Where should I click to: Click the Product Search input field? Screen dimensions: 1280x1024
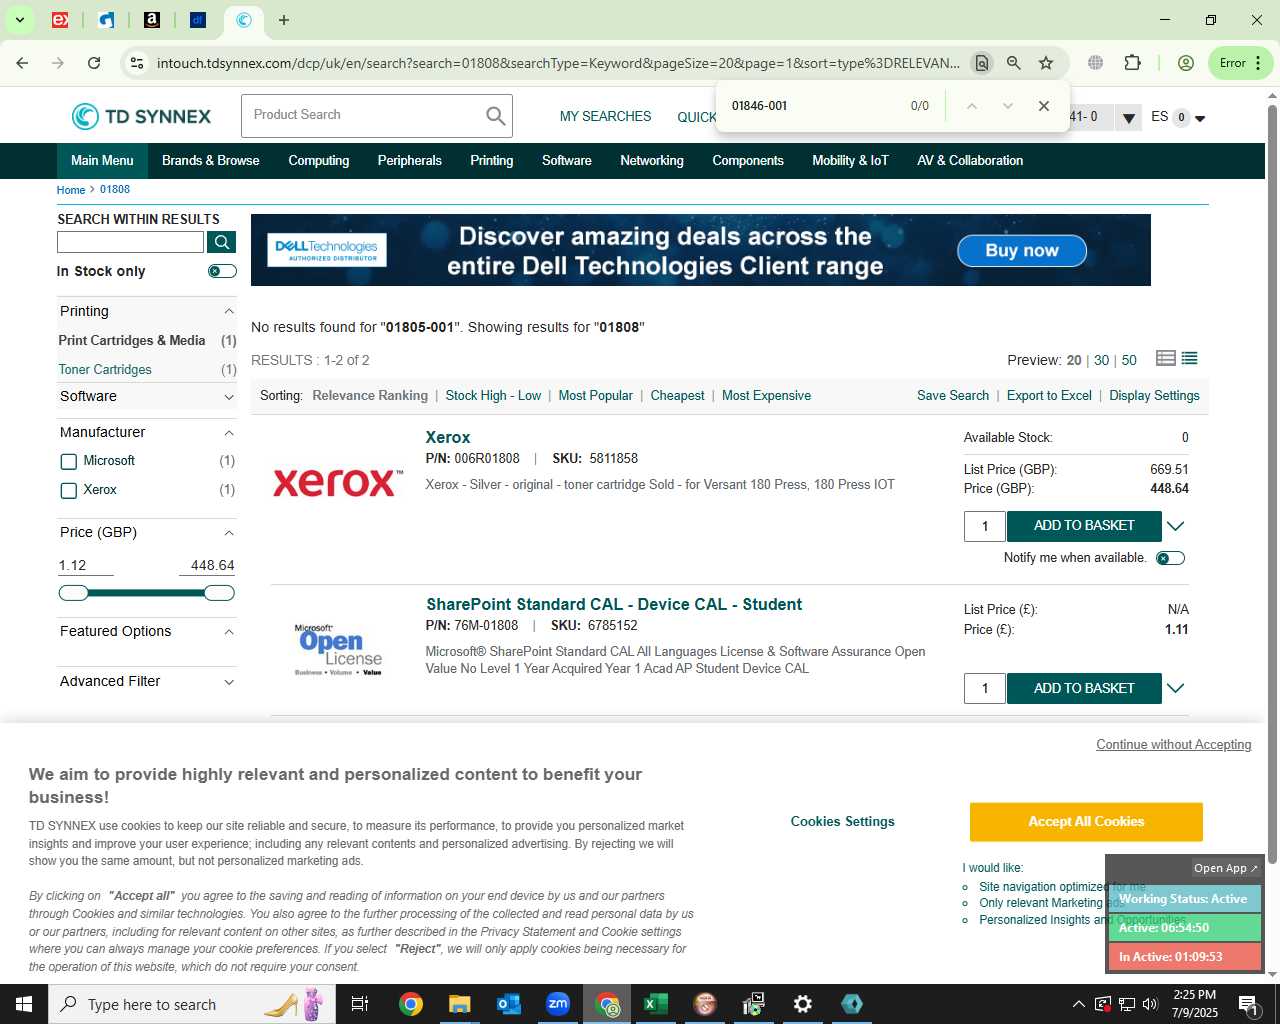(362, 116)
